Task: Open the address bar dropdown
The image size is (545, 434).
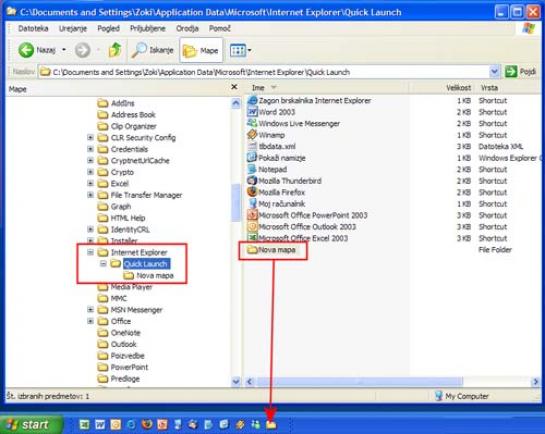Action: (494, 72)
